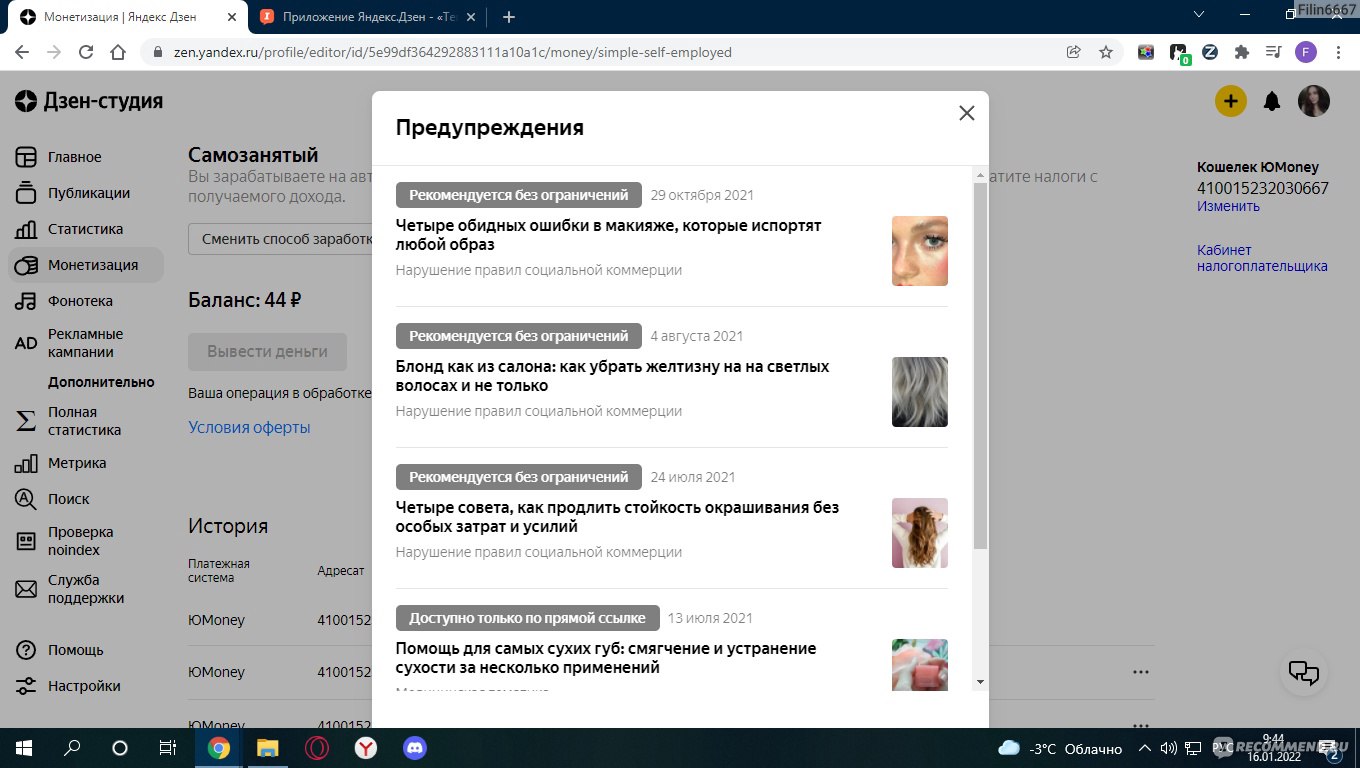Click the long wavy hair thumbnail
Viewport: 1360px width, 768px height.
[920, 533]
